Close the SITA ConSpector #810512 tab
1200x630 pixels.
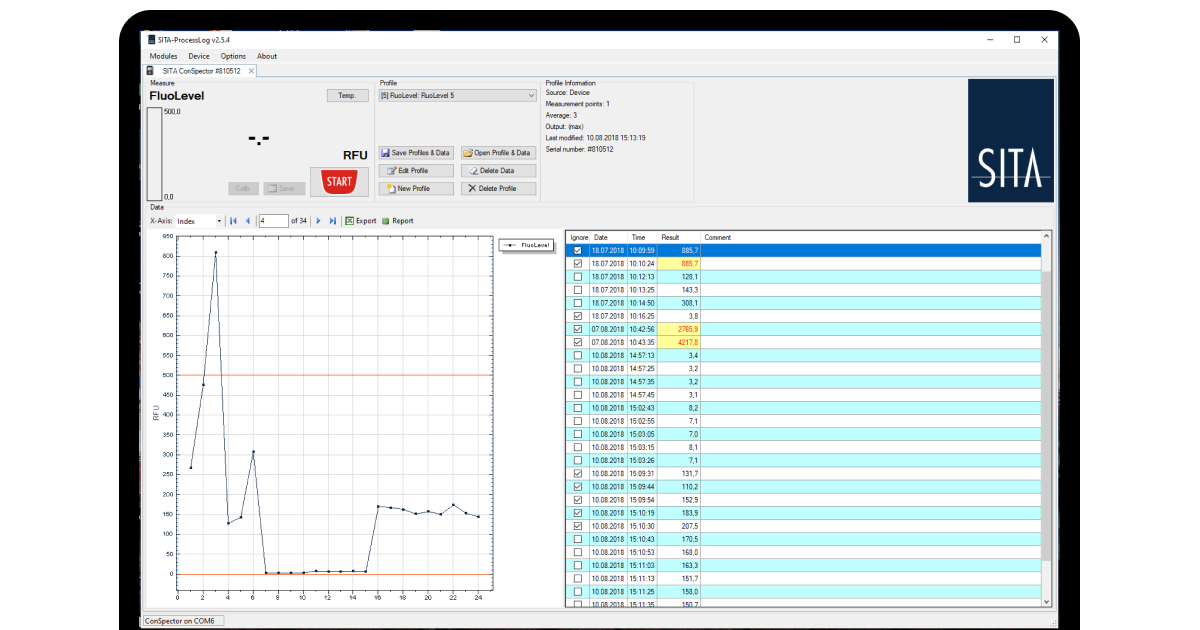pyautogui.click(x=252, y=71)
